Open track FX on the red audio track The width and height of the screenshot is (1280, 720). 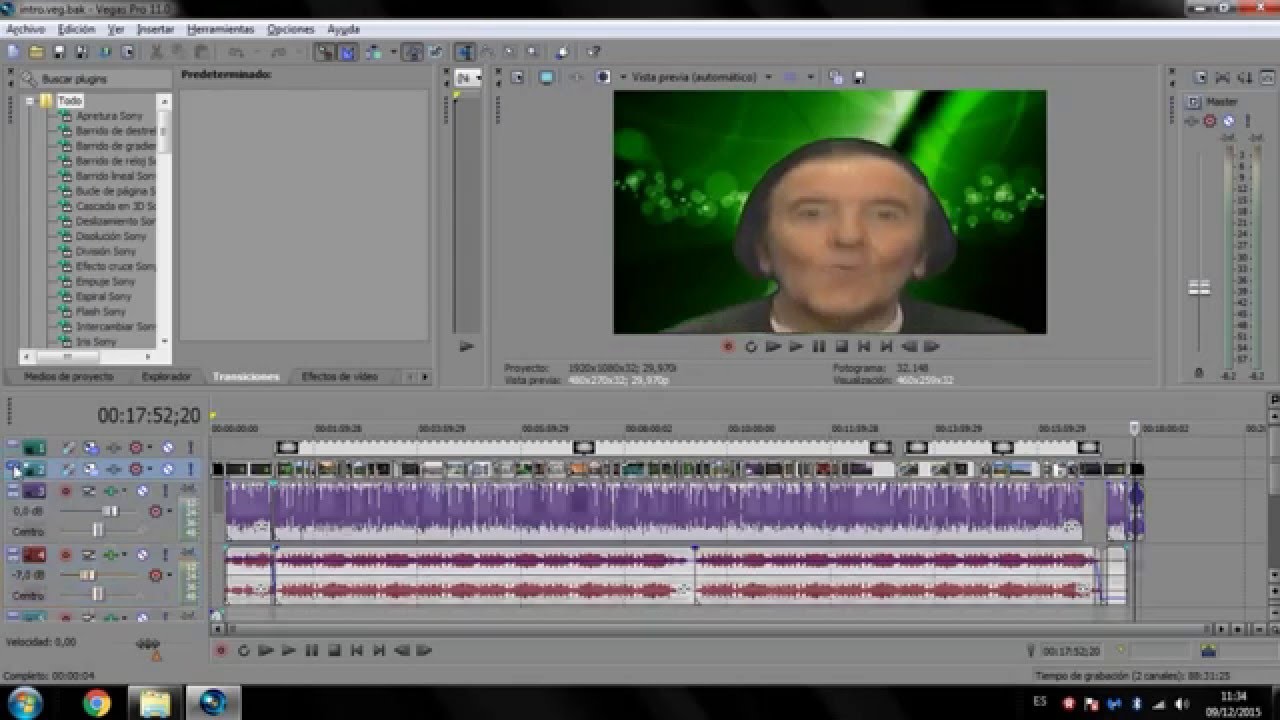pyautogui.click(x=111, y=555)
